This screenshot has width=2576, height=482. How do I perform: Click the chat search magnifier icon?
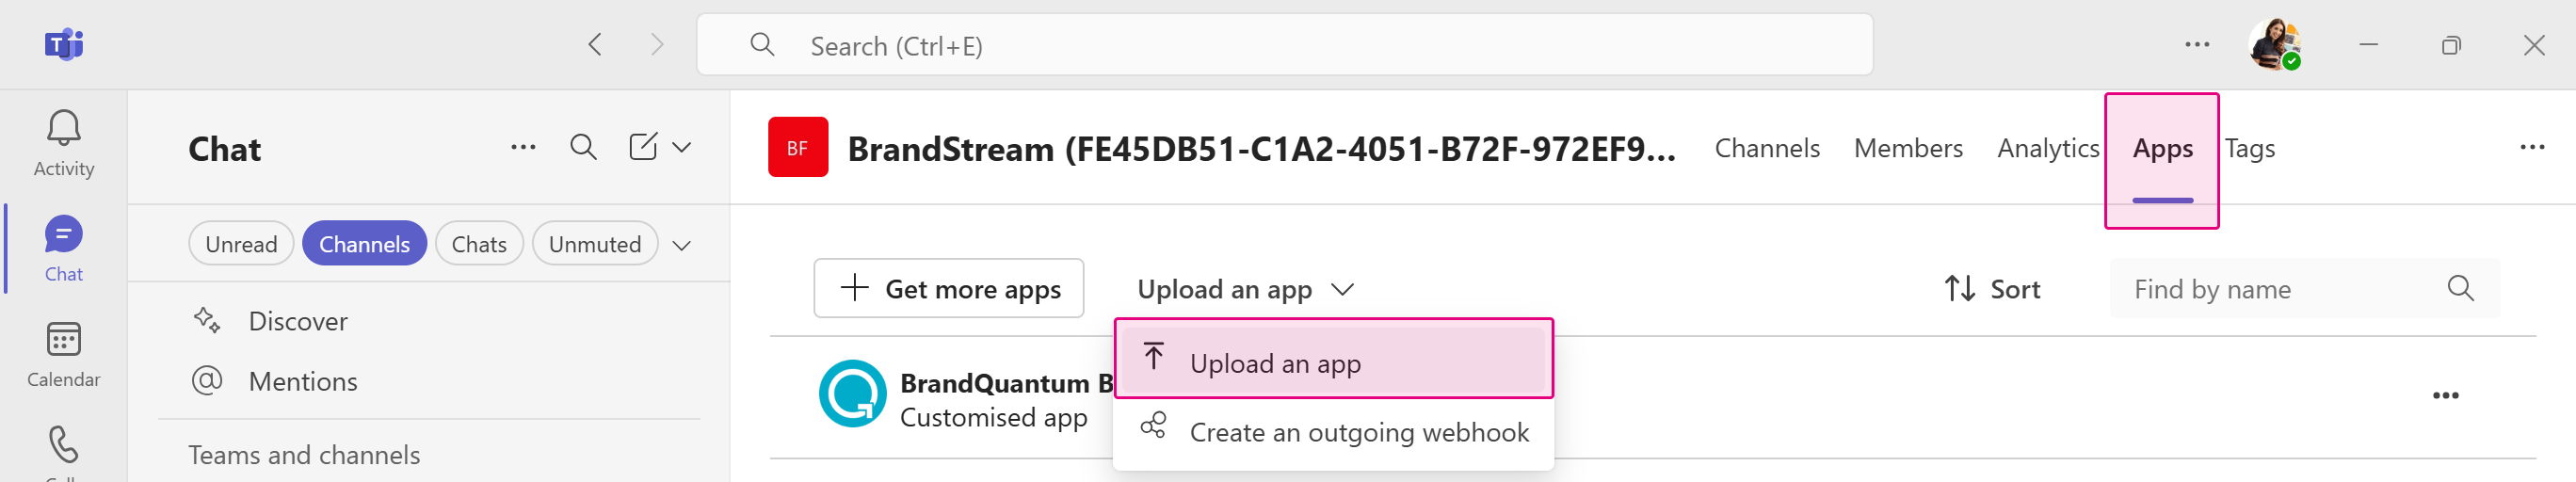point(583,147)
